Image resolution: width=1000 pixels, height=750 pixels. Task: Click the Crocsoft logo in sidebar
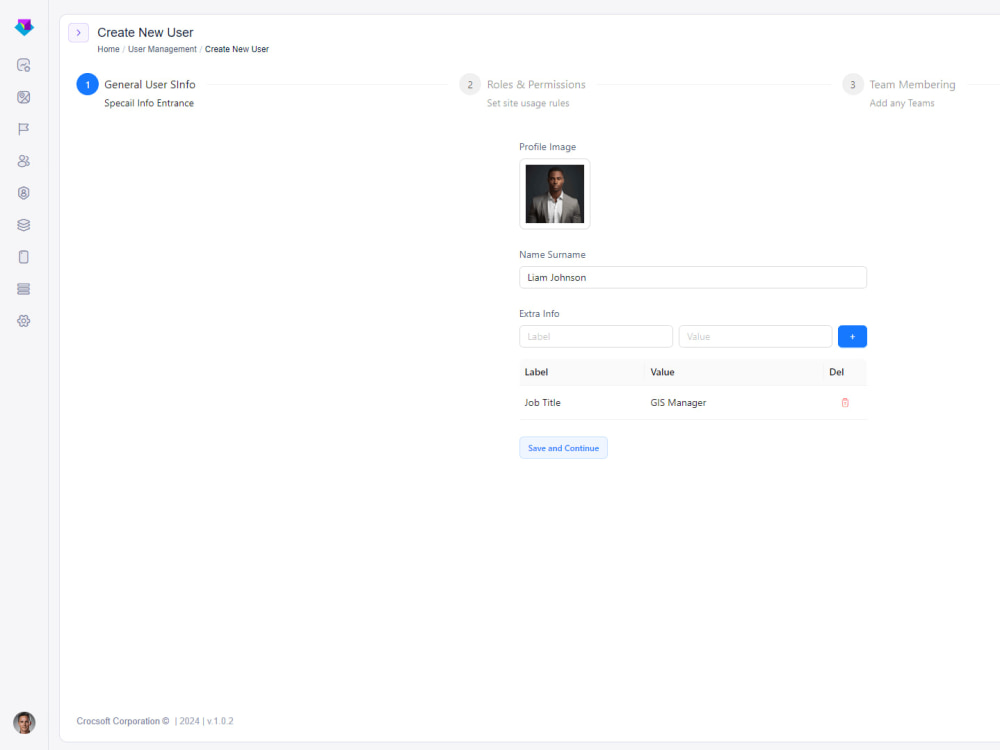[24, 27]
